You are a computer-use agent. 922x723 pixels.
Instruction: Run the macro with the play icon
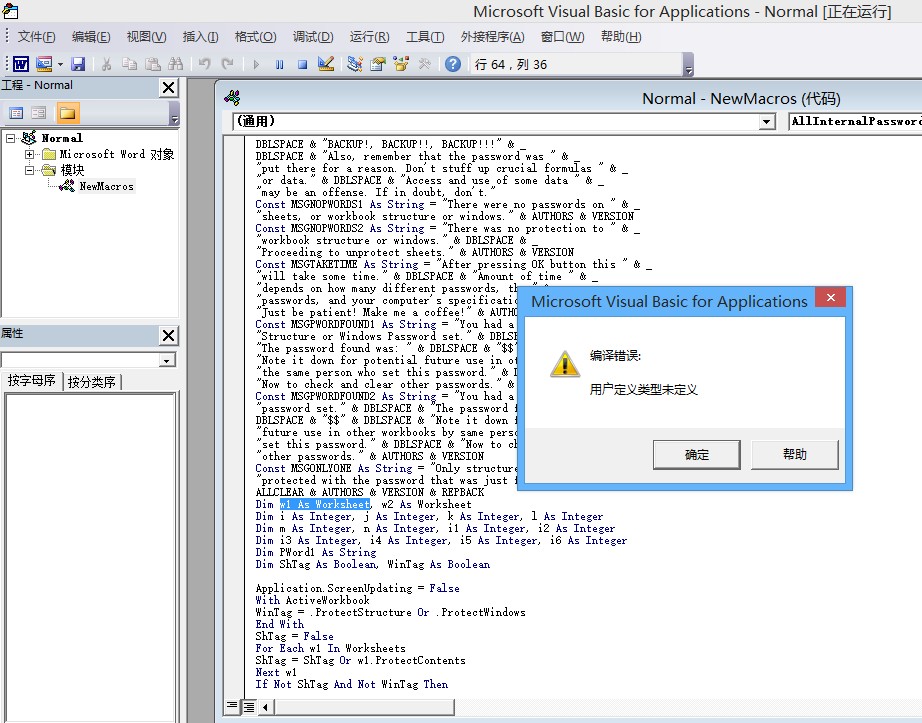[x=256, y=63]
